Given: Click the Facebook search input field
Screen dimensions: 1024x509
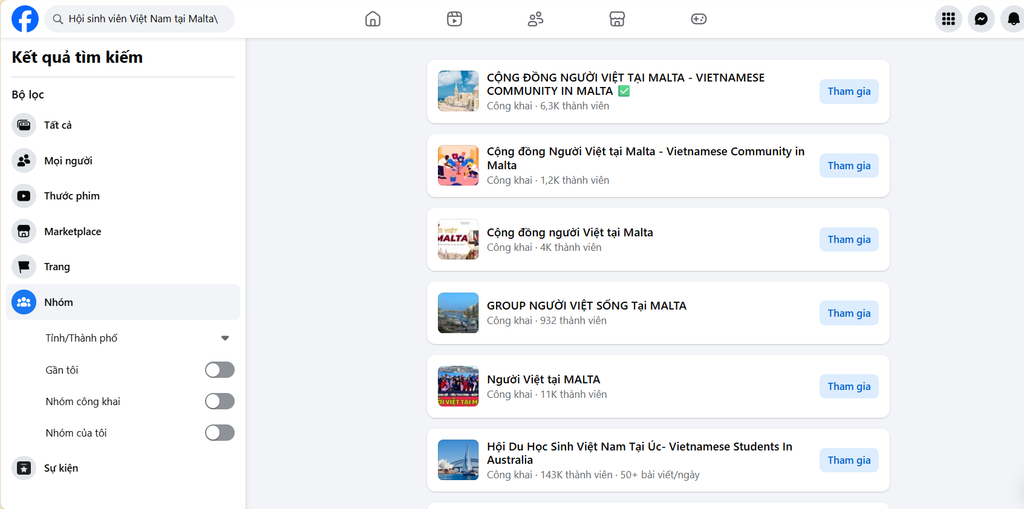Looking at the screenshot, I should coord(140,19).
